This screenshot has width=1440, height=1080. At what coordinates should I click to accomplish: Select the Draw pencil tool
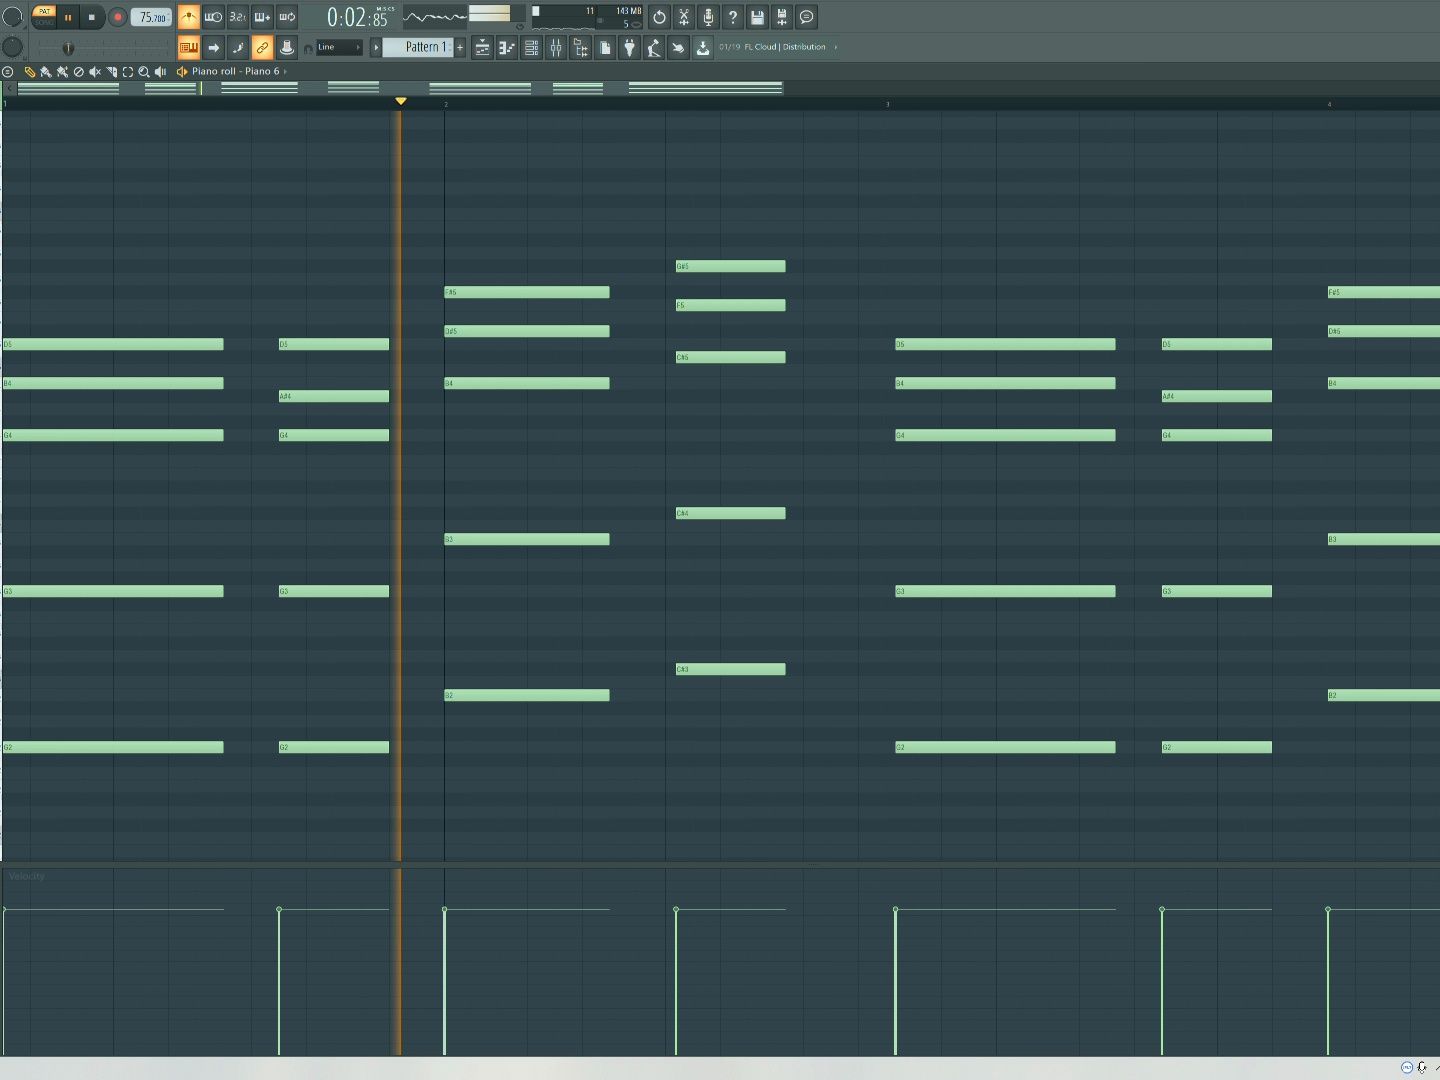(29, 72)
